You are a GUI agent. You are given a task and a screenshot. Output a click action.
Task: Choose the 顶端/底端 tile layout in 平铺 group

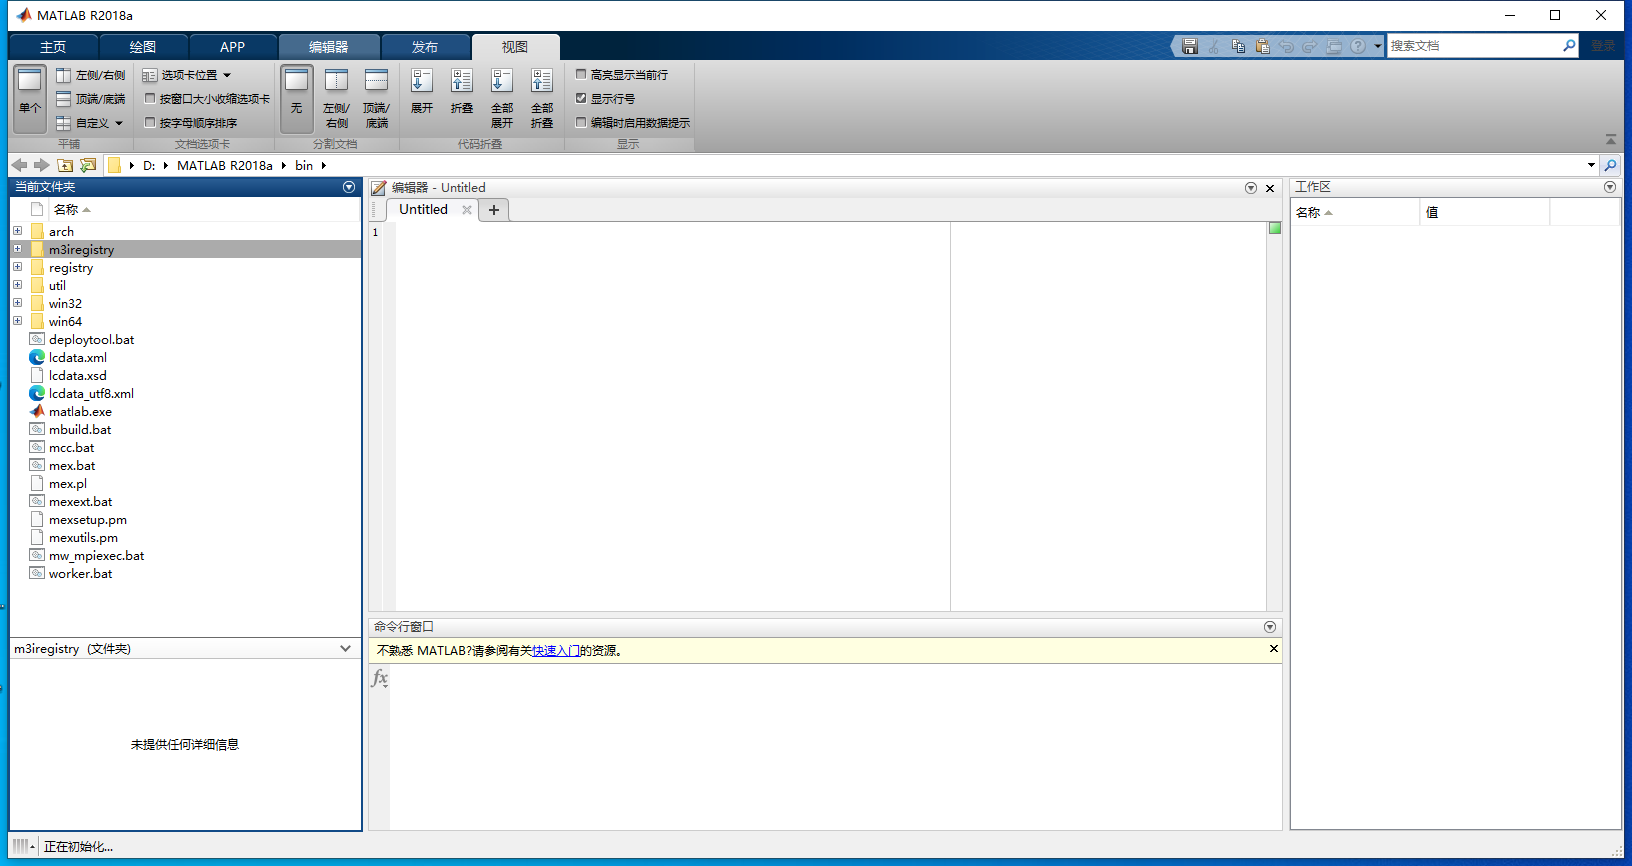(x=91, y=99)
